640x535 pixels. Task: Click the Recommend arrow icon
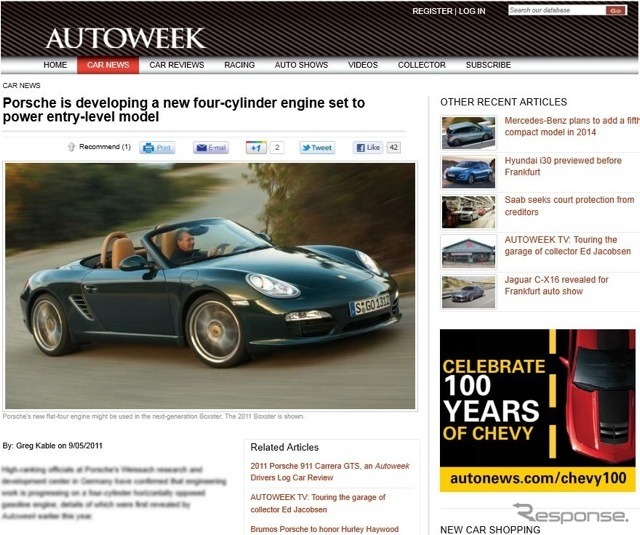point(71,147)
